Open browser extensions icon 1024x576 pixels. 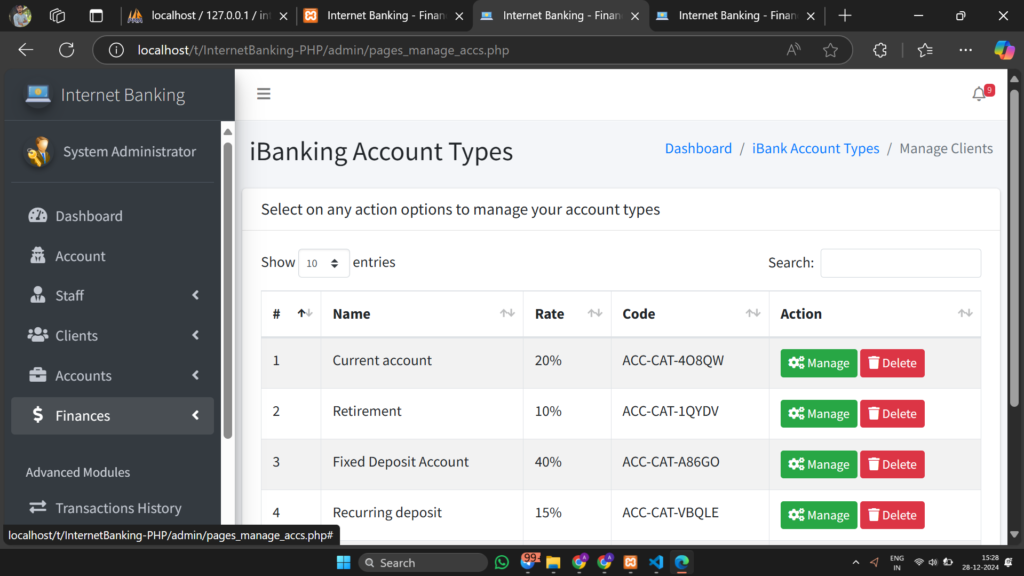point(880,50)
